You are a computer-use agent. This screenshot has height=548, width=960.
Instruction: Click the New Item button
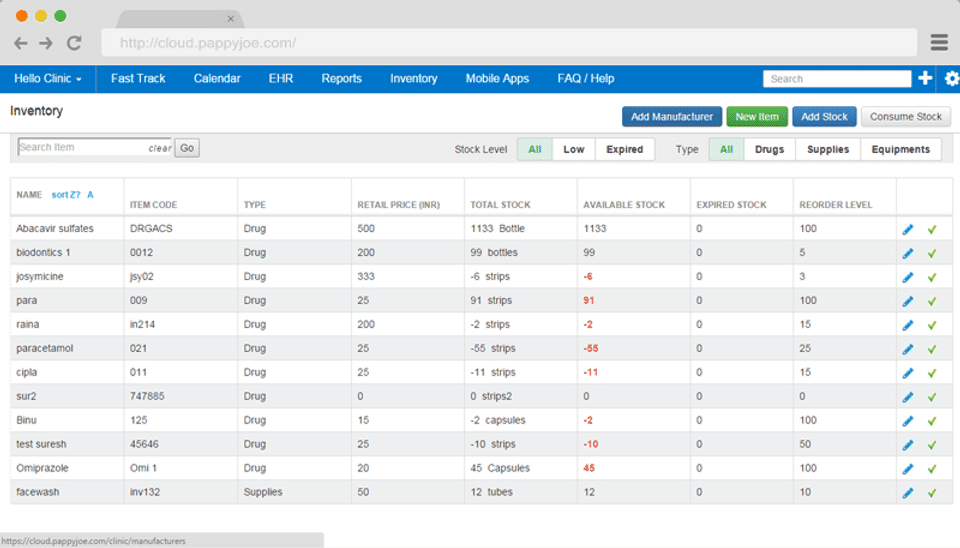[x=757, y=116]
